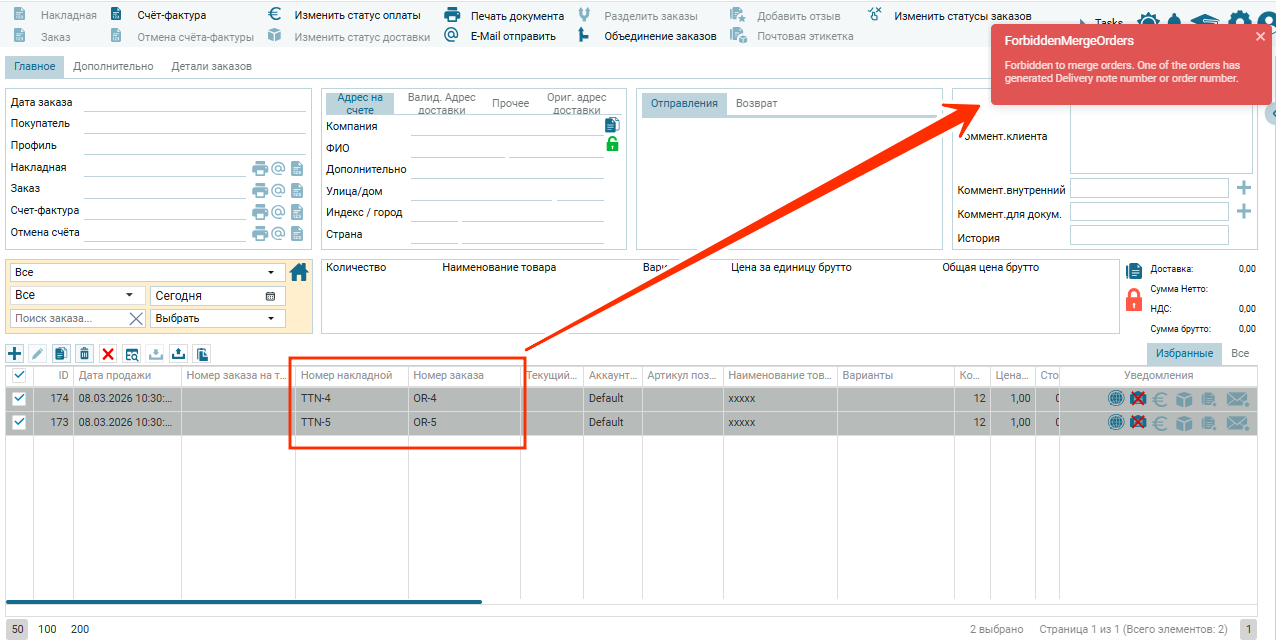1276x641 pixels.
Task: Click Печать документа in the toolbar
Action: coord(516,16)
